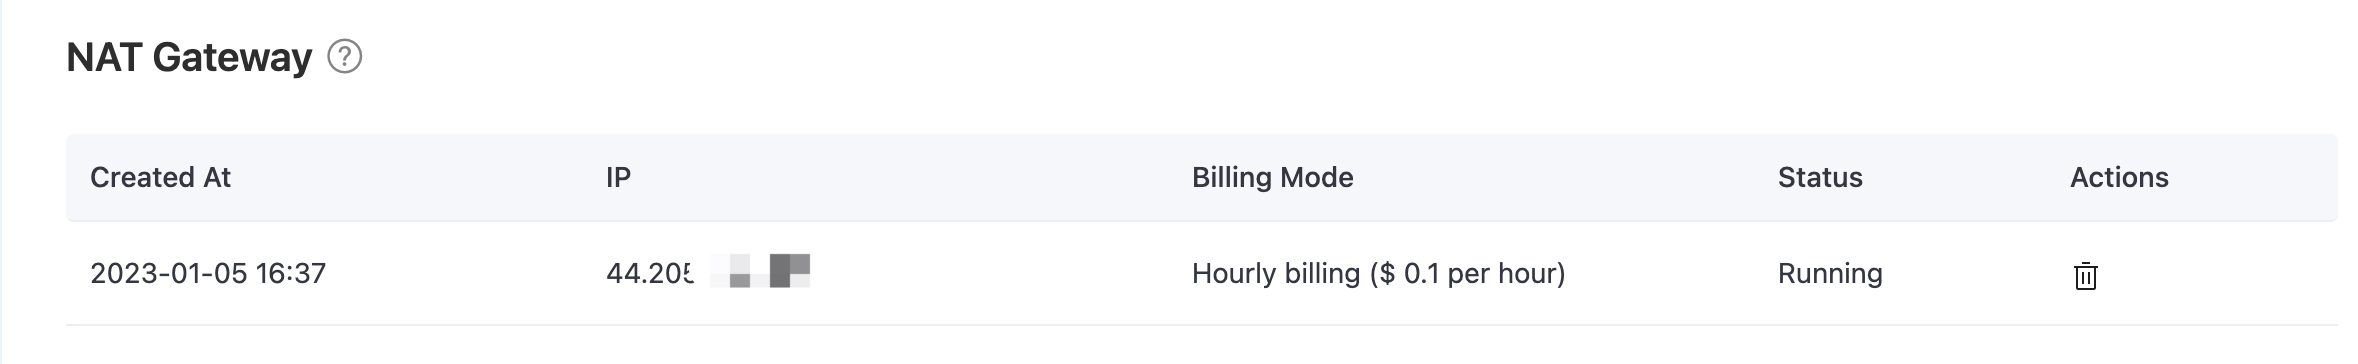Select the Created At column header

click(160, 177)
